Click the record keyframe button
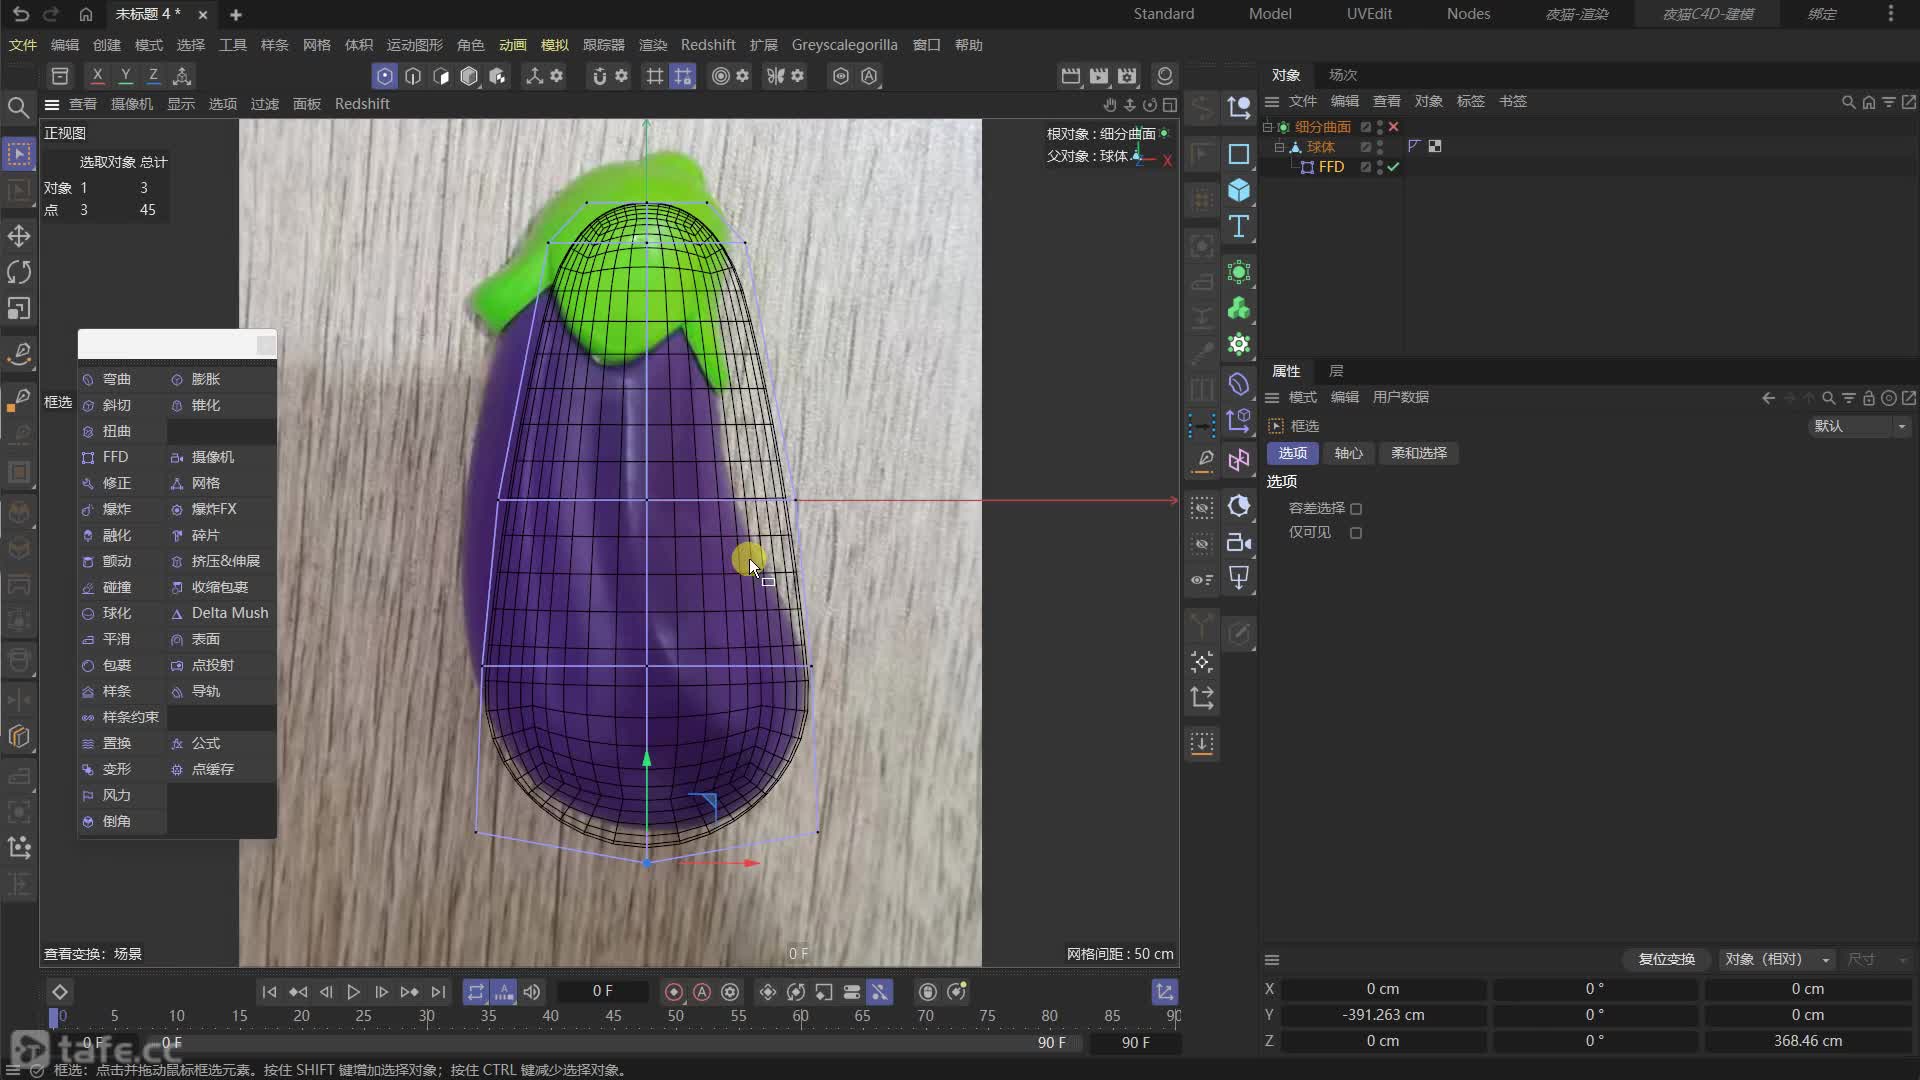This screenshot has height=1080, width=1920. point(674,992)
